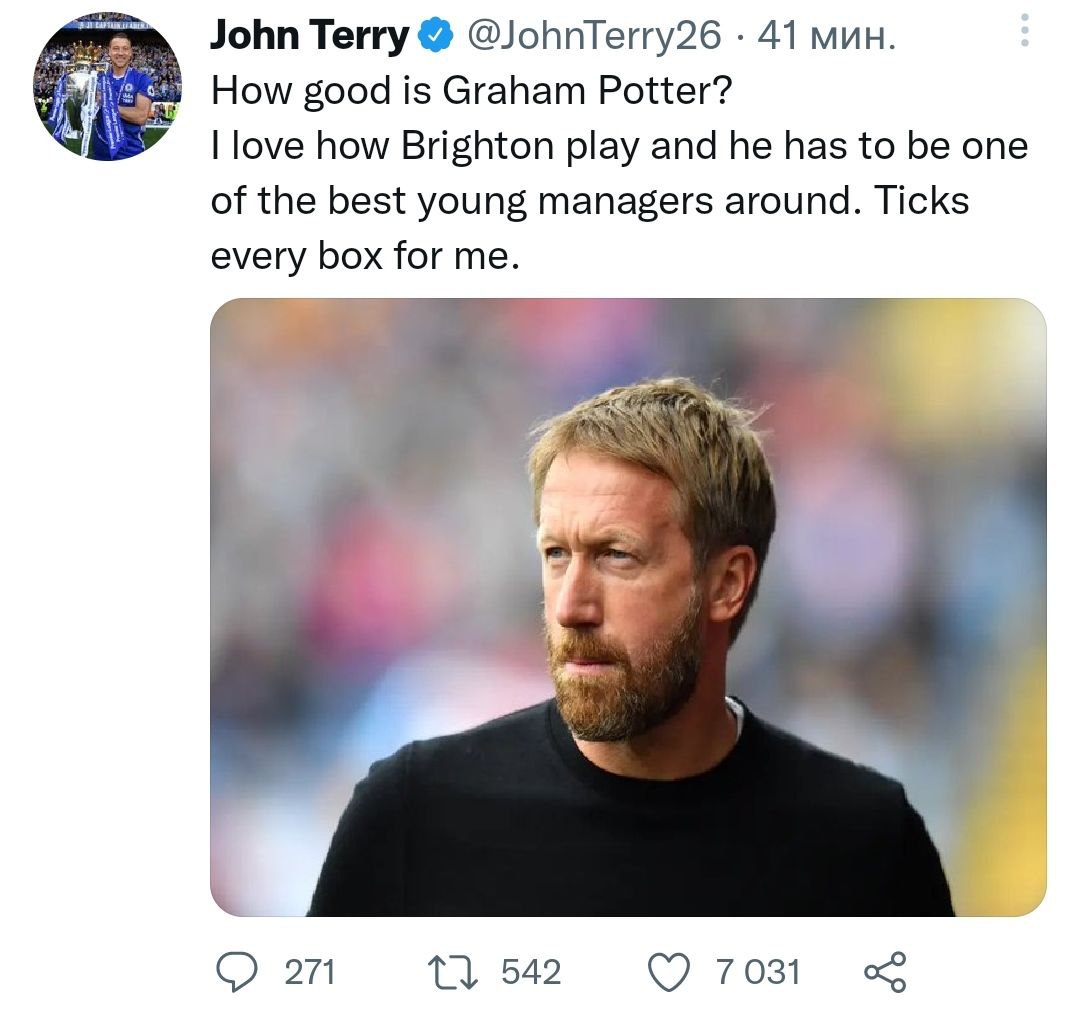
Task: Click the display name "John Terry"
Action: (x=309, y=37)
